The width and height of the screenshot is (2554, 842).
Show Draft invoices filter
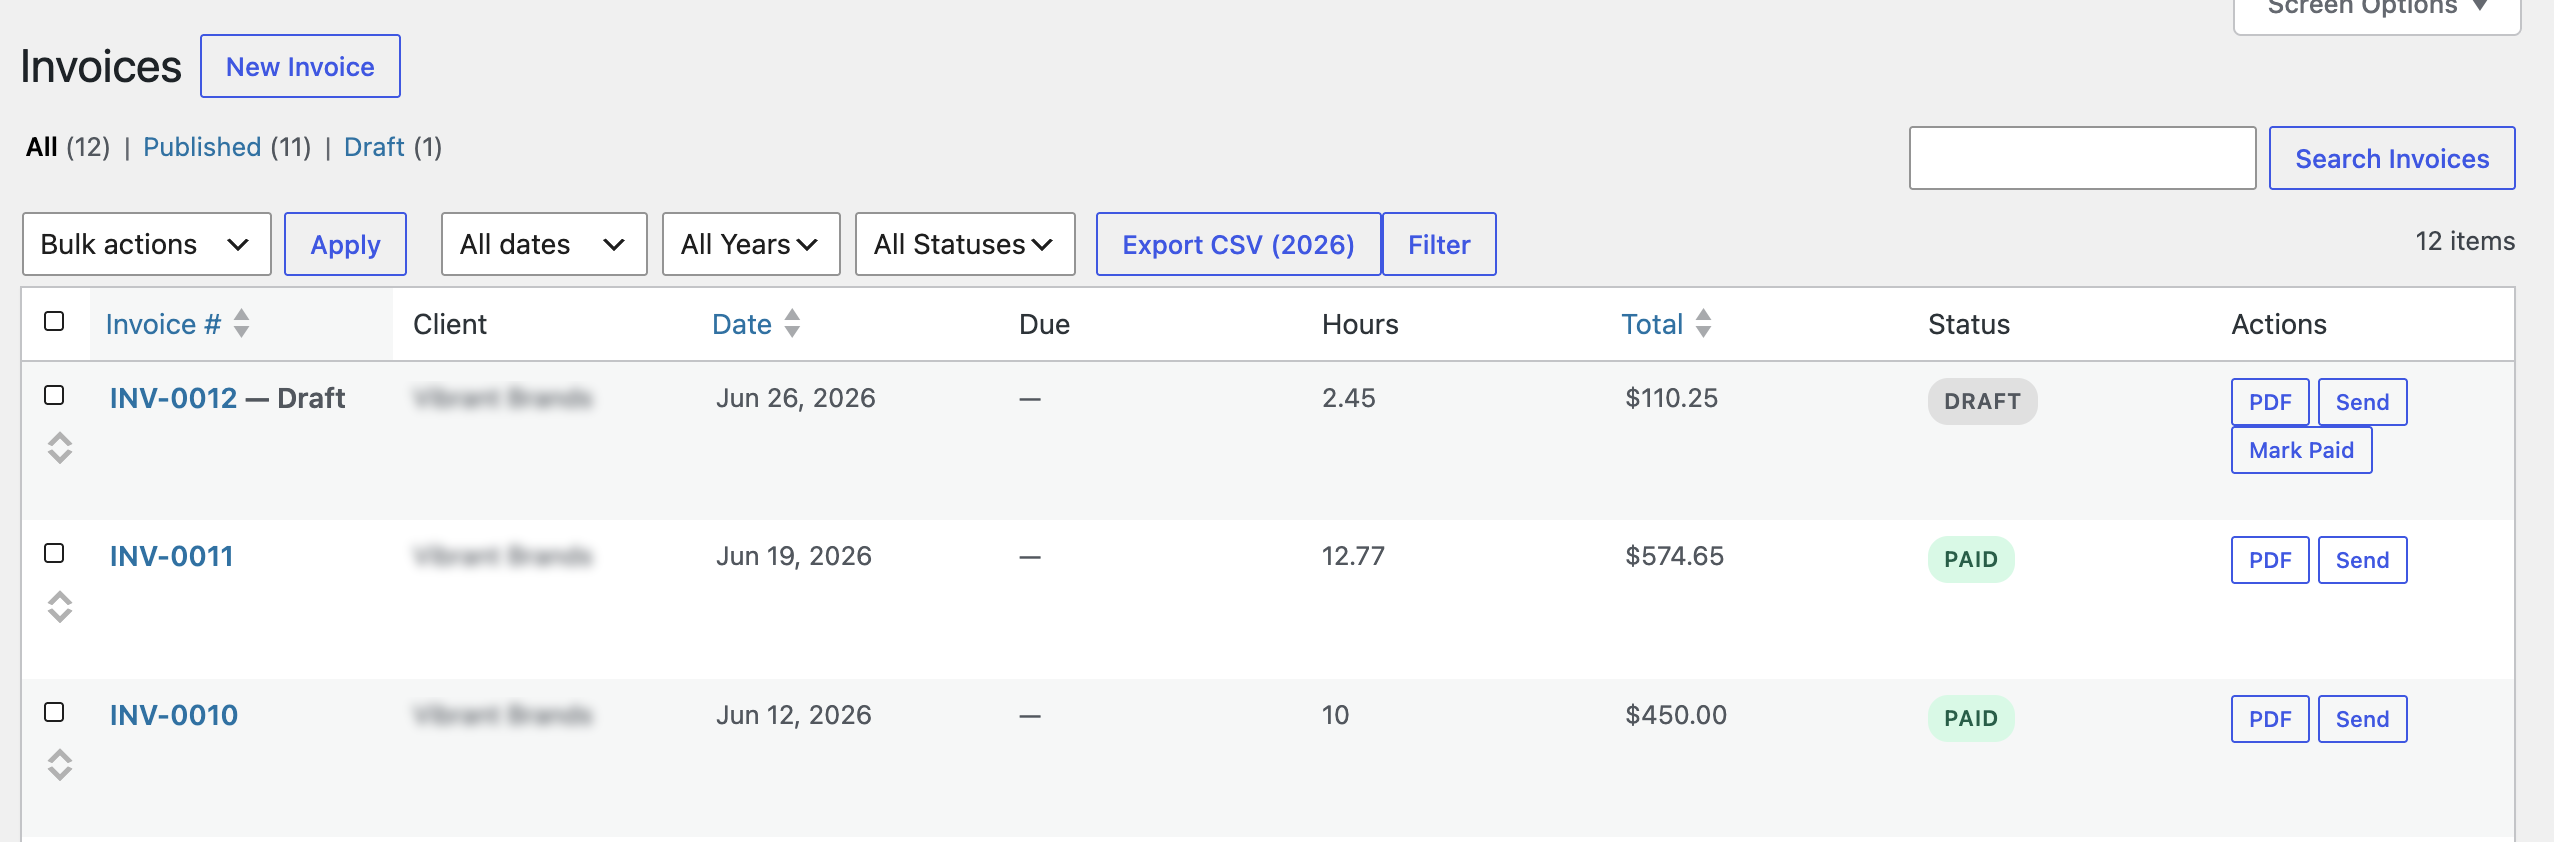(x=374, y=147)
